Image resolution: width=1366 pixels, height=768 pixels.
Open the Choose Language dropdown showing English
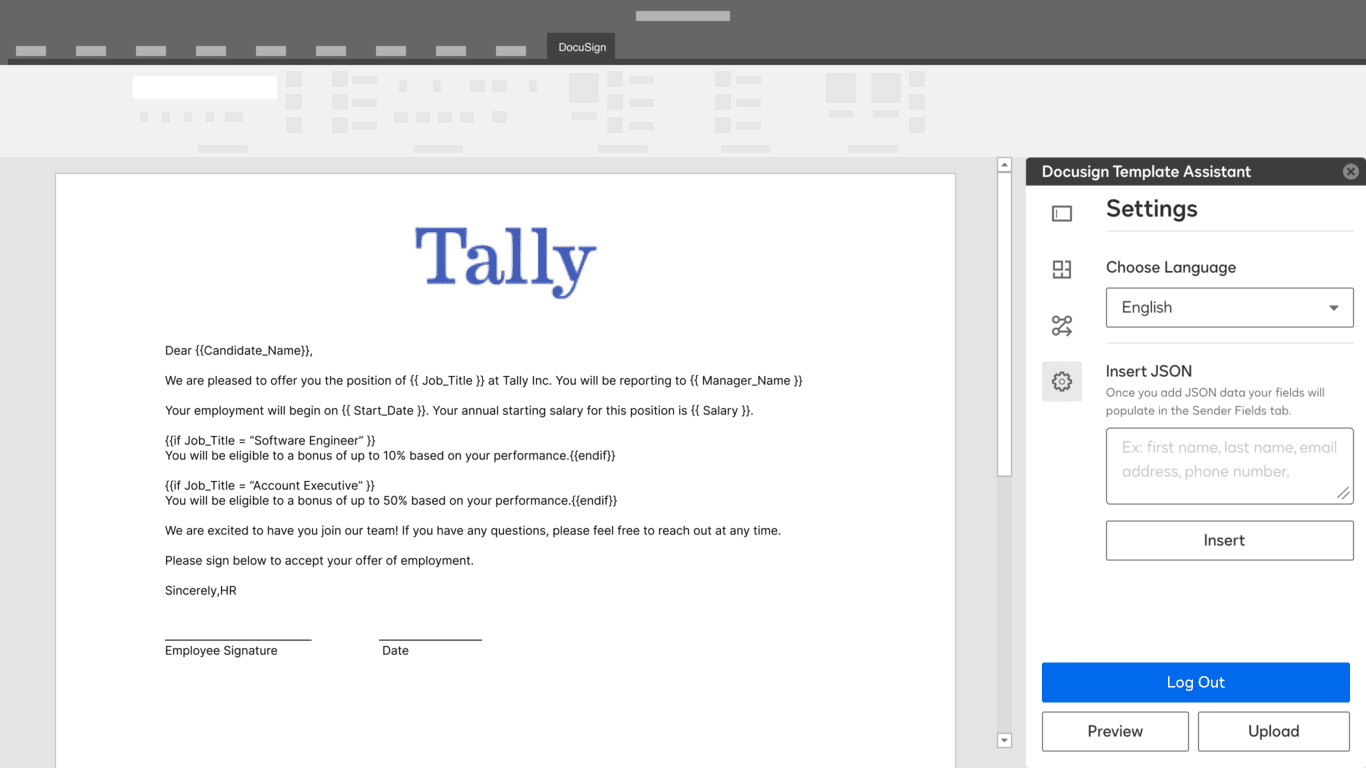point(1229,308)
